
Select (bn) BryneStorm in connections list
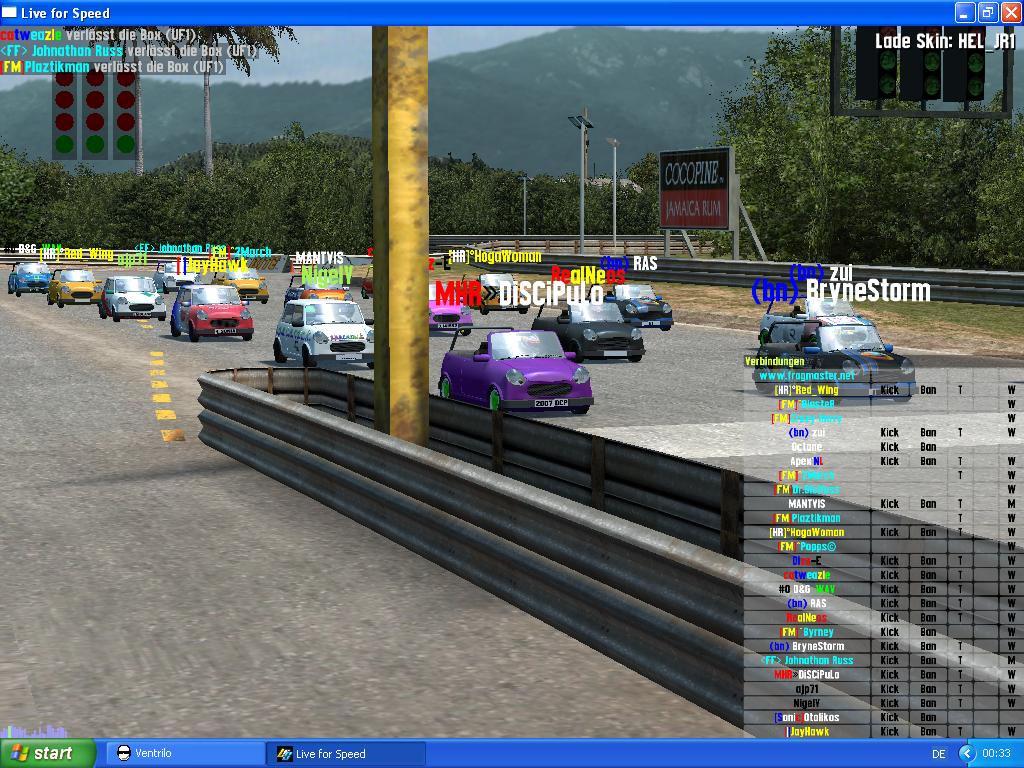[807, 646]
